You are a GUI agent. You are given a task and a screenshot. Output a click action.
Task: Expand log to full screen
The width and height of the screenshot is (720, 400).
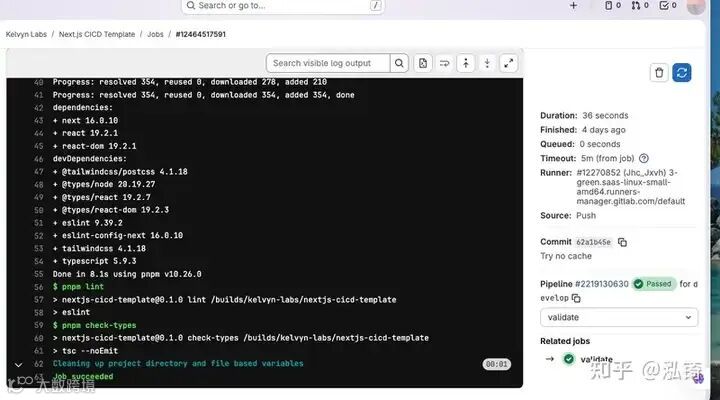(508, 63)
